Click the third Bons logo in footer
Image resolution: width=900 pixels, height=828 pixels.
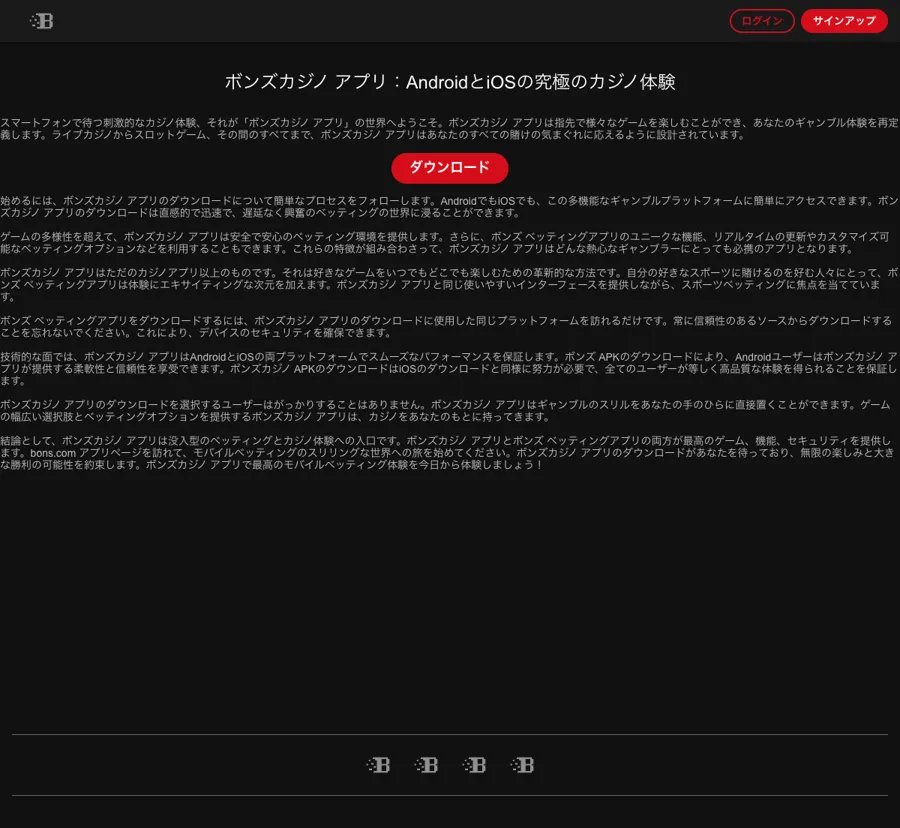click(475, 765)
